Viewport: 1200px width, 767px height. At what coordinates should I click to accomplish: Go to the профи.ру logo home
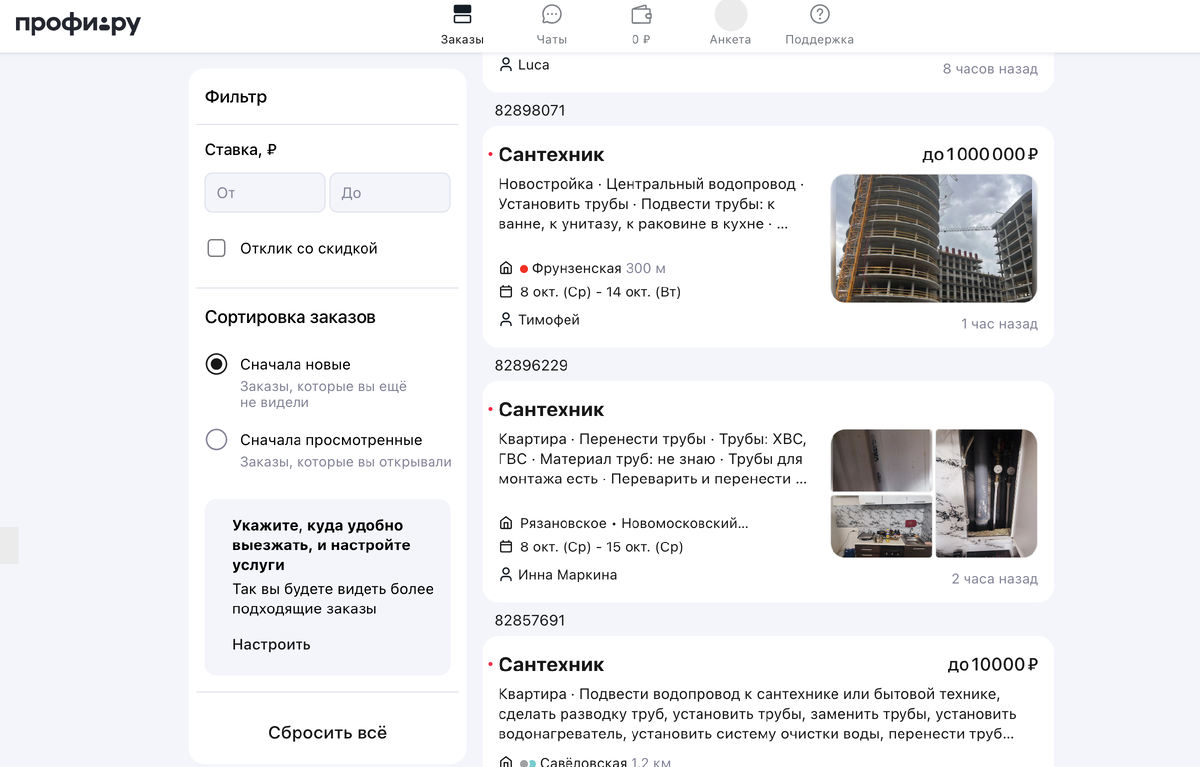(78, 24)
